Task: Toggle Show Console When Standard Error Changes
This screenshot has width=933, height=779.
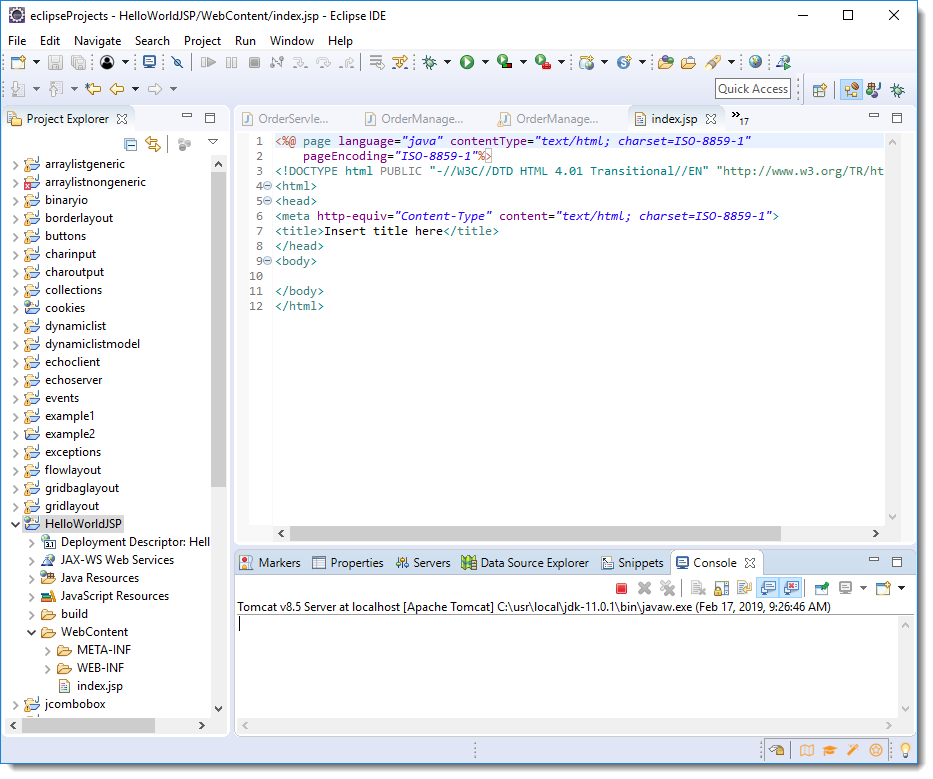Action: (x=792, y=589)
